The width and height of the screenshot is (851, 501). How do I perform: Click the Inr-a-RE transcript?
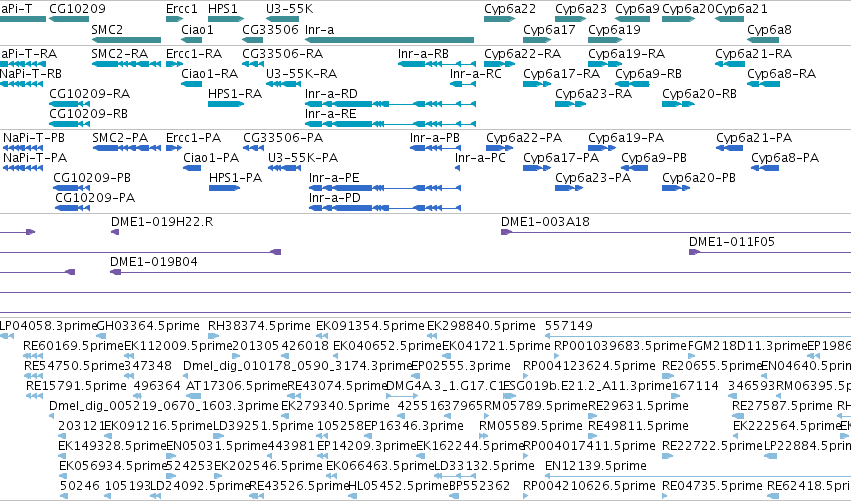click(x=390, y=124)
